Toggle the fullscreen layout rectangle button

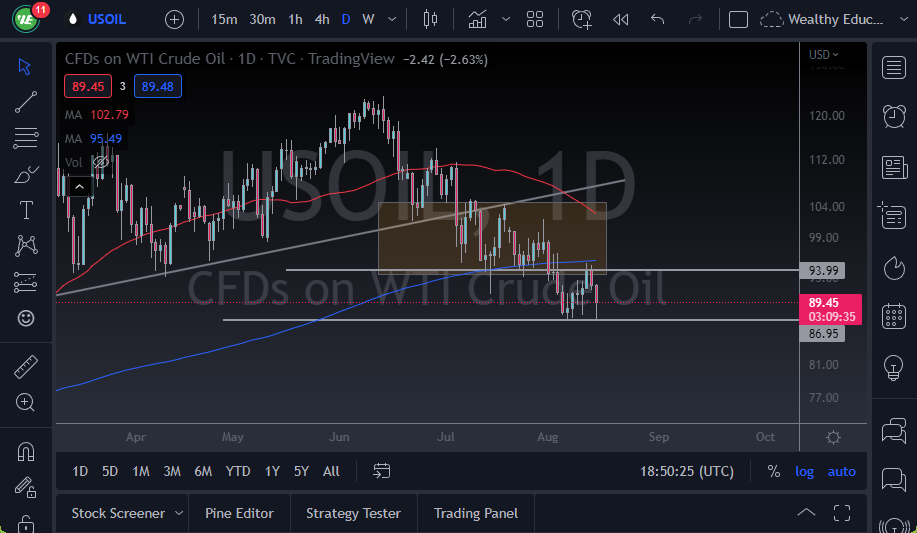(x=738, y=19)
